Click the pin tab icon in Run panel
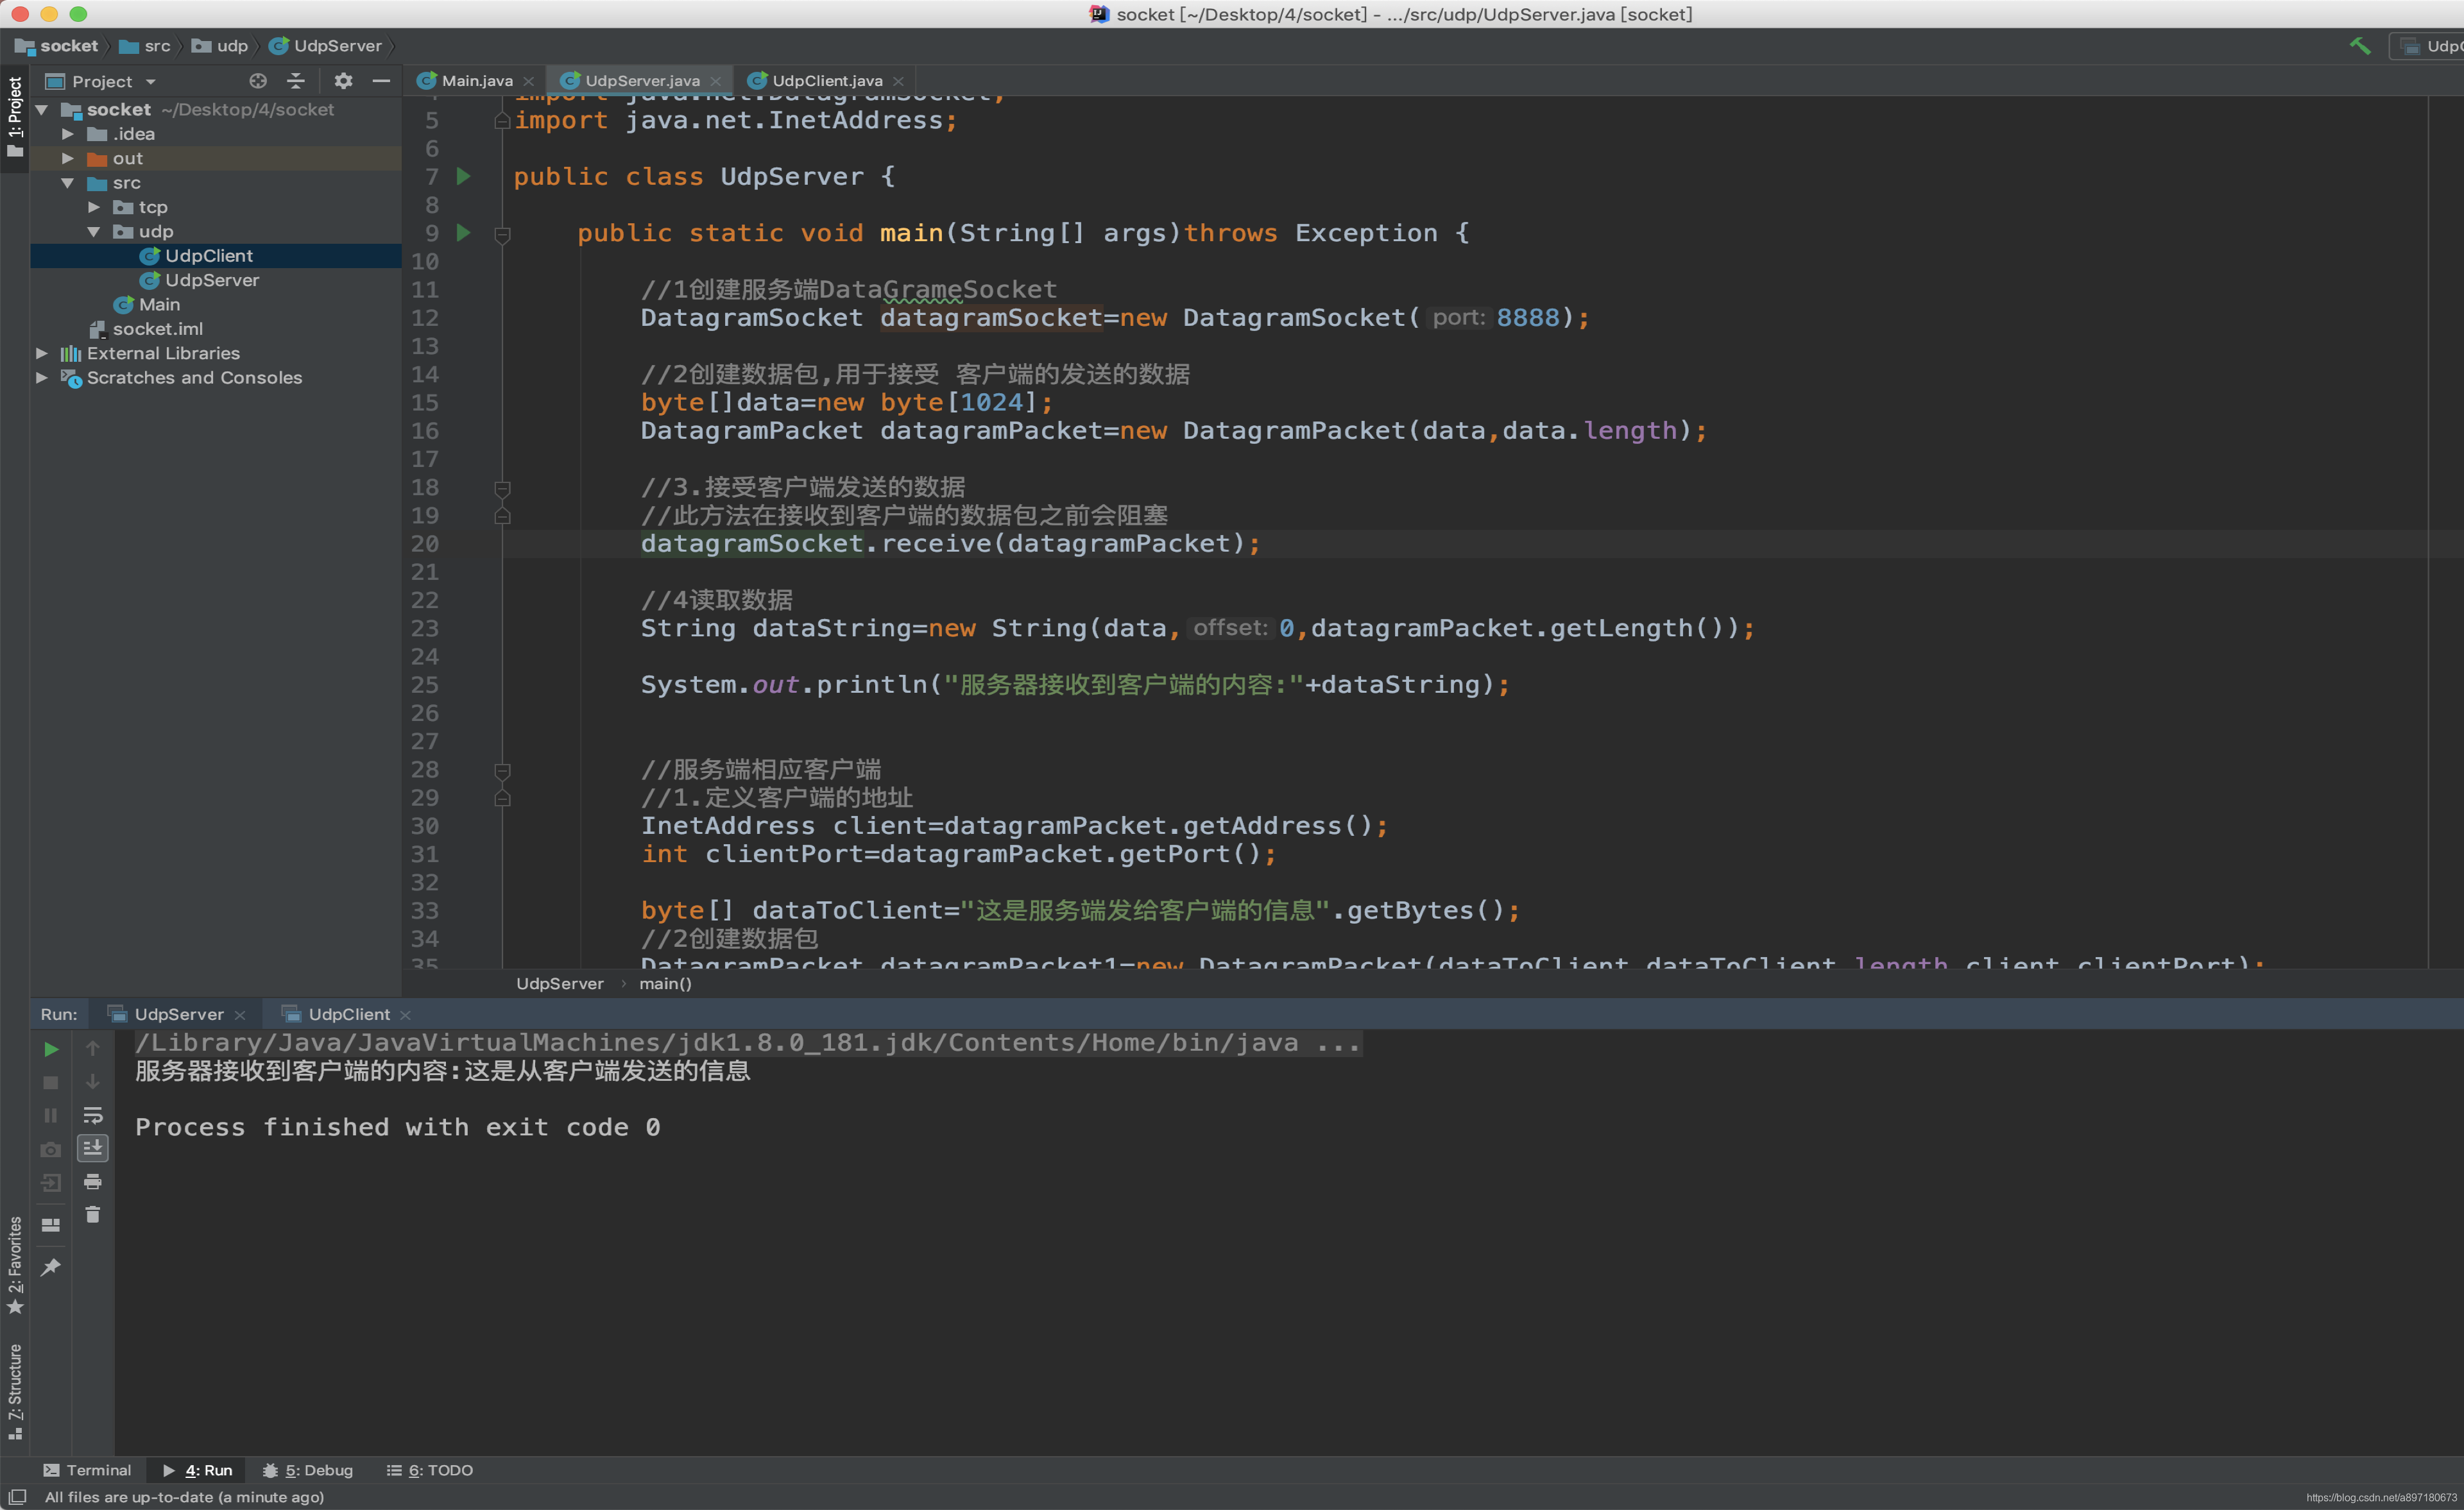 tap(51, 1268)
